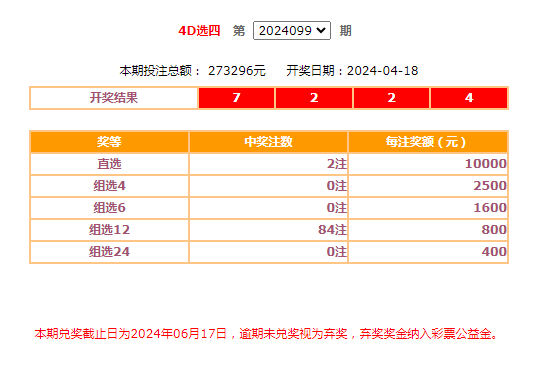Click the draw date 2024-04-18

(382, 71)
